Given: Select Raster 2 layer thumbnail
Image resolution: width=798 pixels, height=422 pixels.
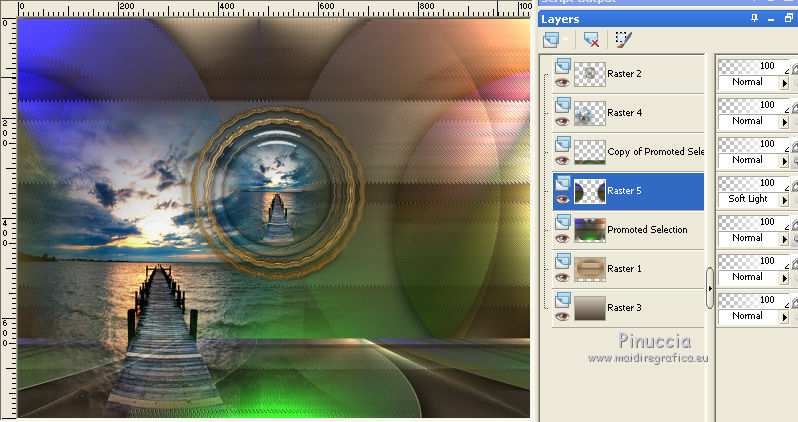Looking at the screenshot, I should [x=590, y=74].
